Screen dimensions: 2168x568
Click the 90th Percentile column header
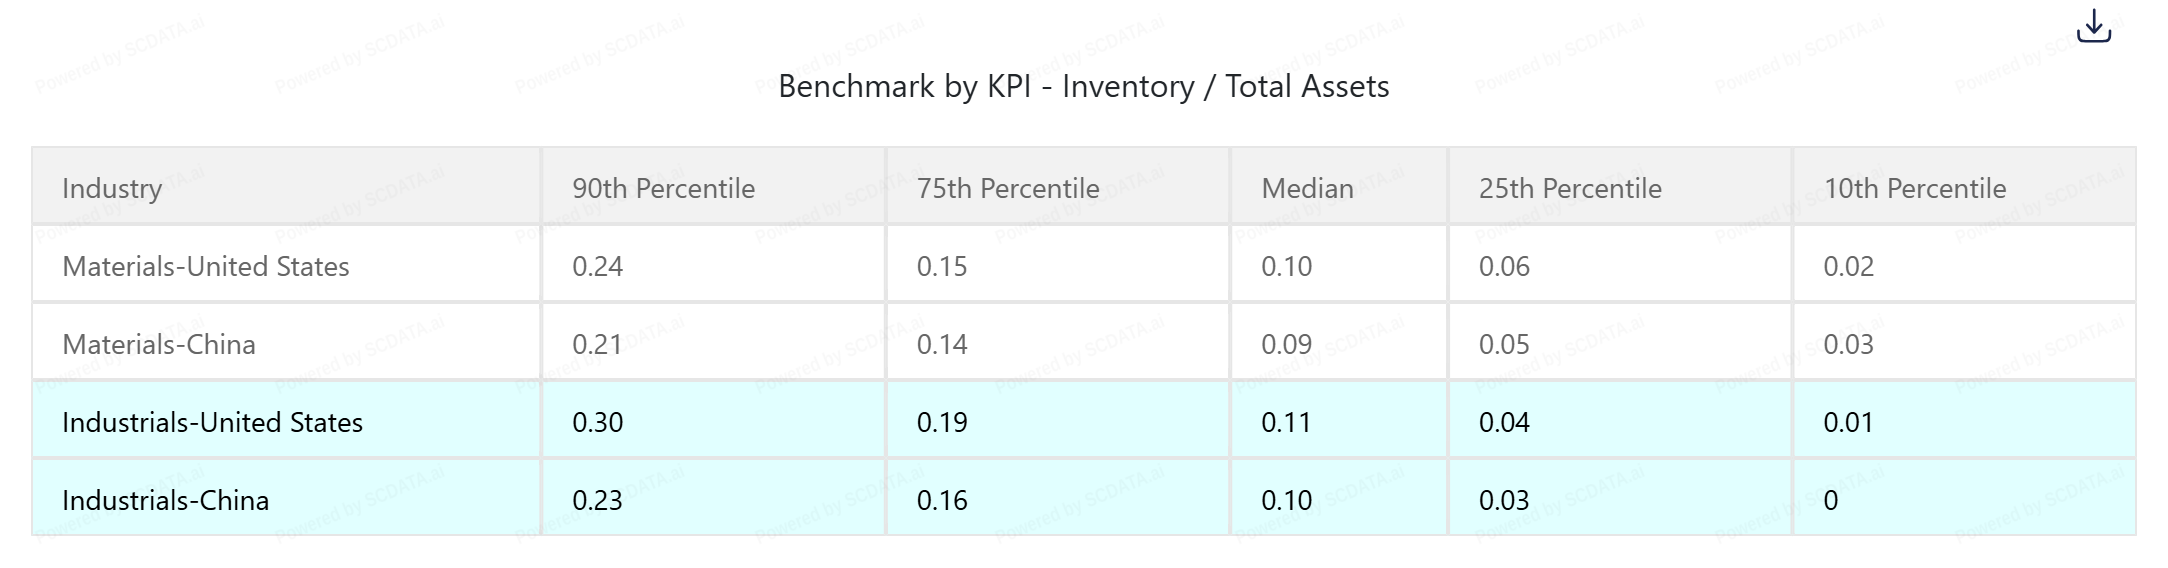coord(663,188)
